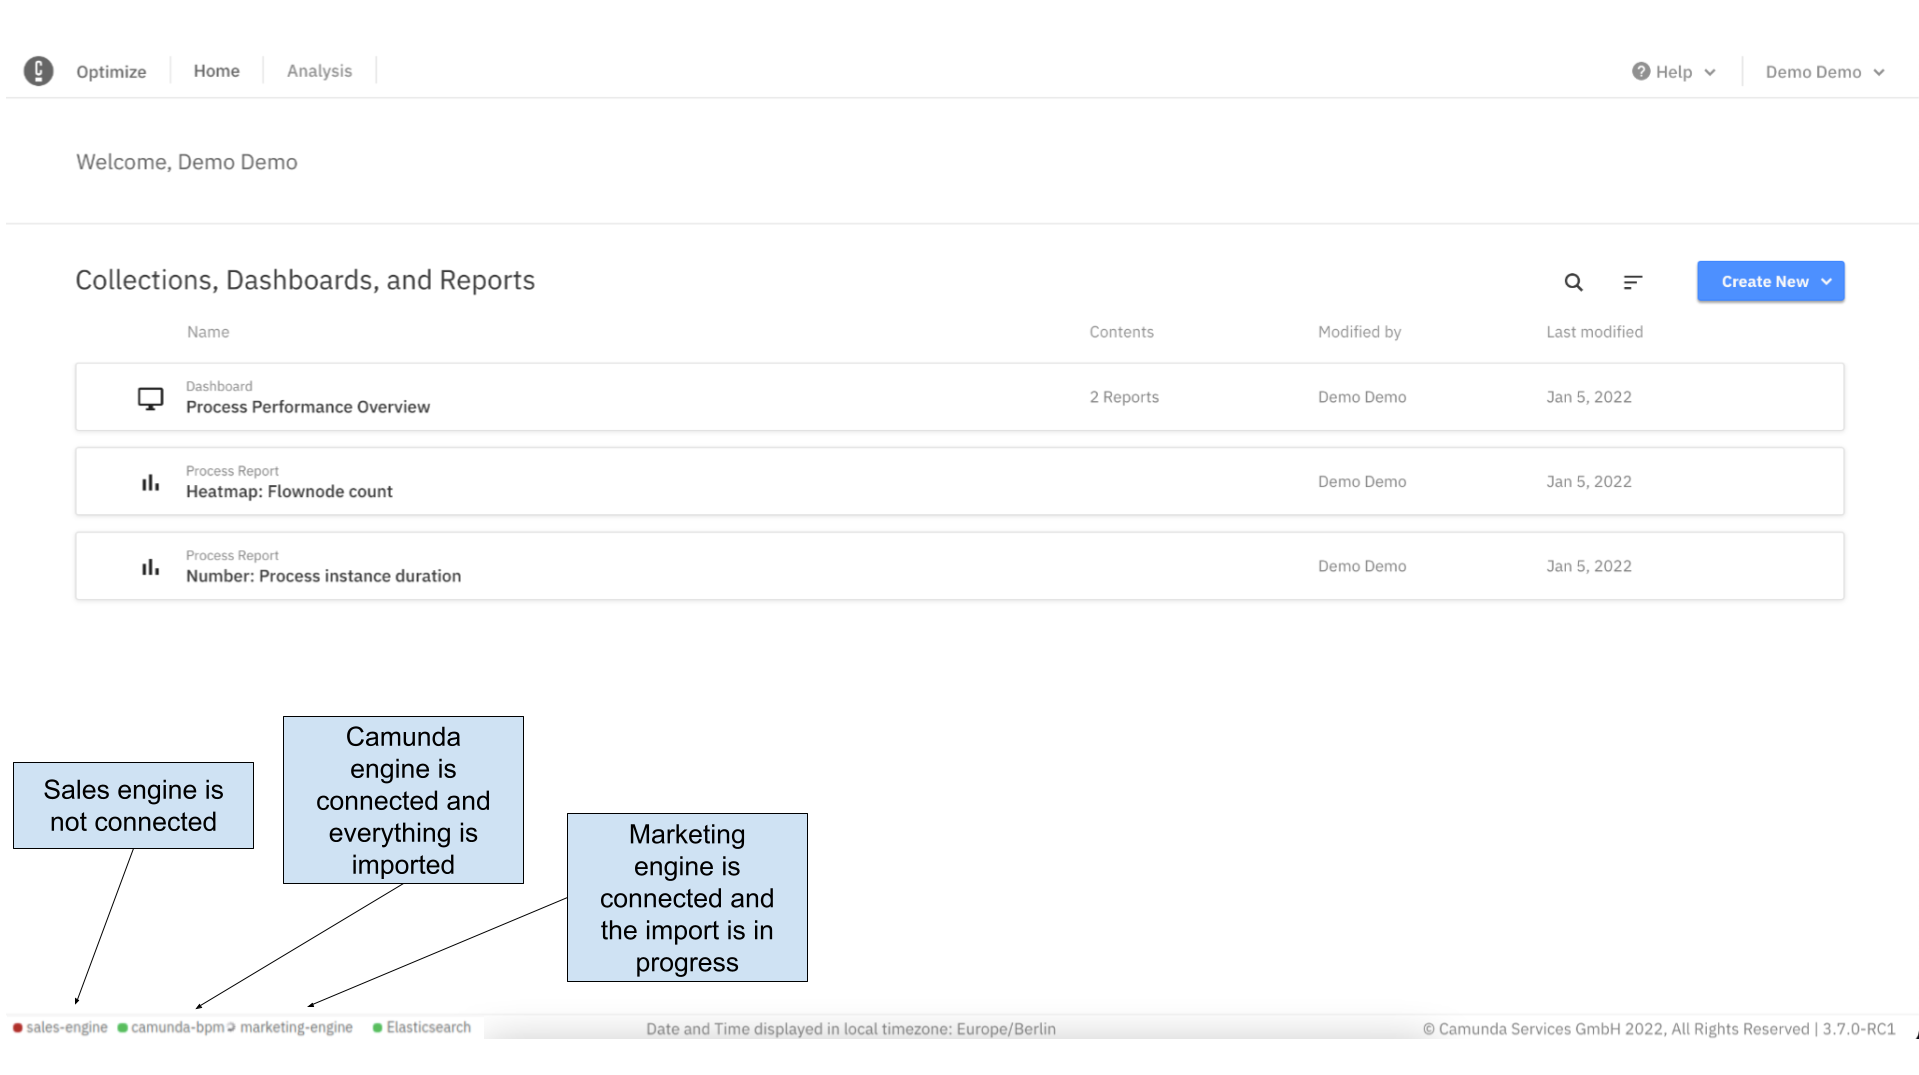Click the camunda-bpm engine status label
This screenshot has width=1919, height=1075.
[177, 1028]
